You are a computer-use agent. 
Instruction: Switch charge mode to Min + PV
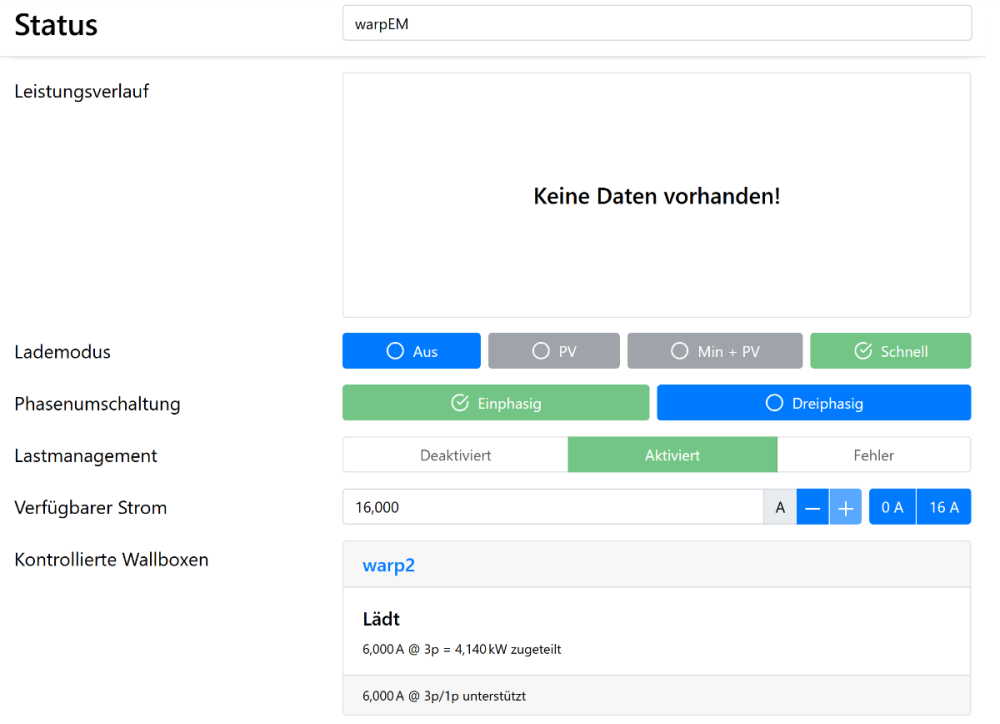click(715, 351)
